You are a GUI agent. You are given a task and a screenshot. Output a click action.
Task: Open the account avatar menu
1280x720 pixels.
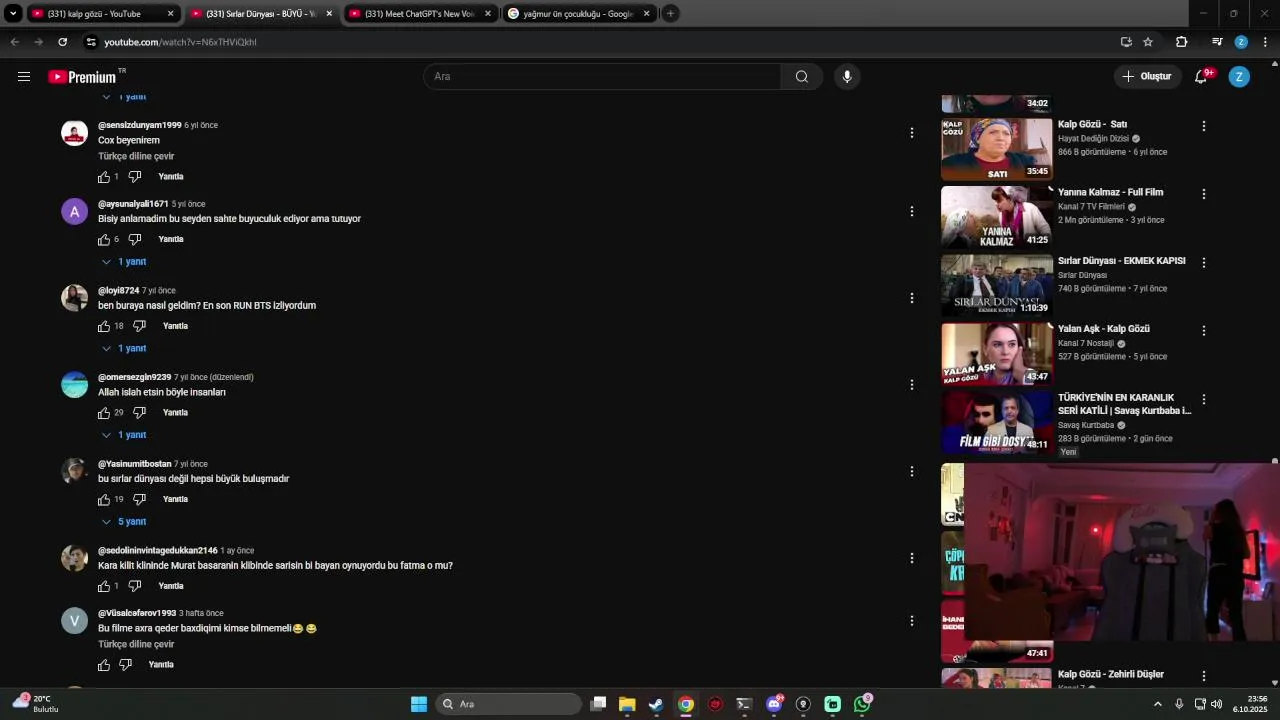1239,77
